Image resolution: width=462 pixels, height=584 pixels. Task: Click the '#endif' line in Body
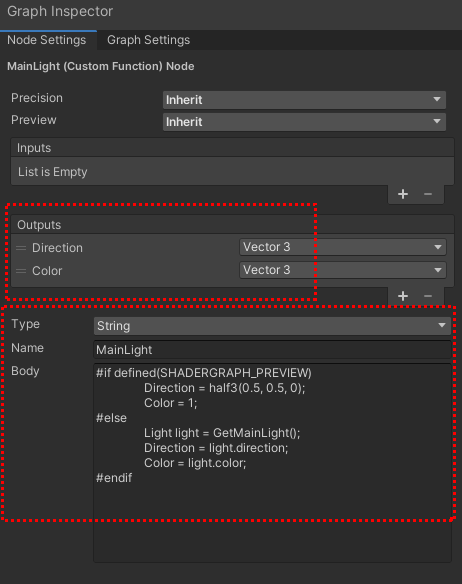(114, 478)
